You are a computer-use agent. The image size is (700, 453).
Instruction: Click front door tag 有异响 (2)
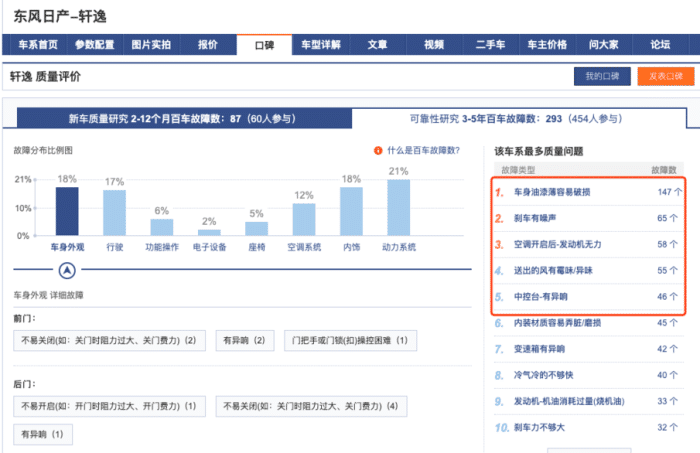[245, 341]
